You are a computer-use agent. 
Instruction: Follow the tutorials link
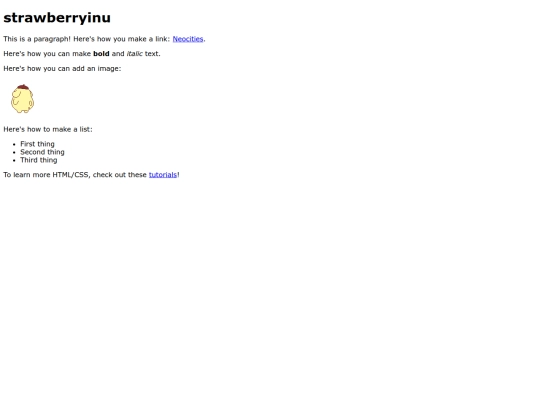click(163, 175)
